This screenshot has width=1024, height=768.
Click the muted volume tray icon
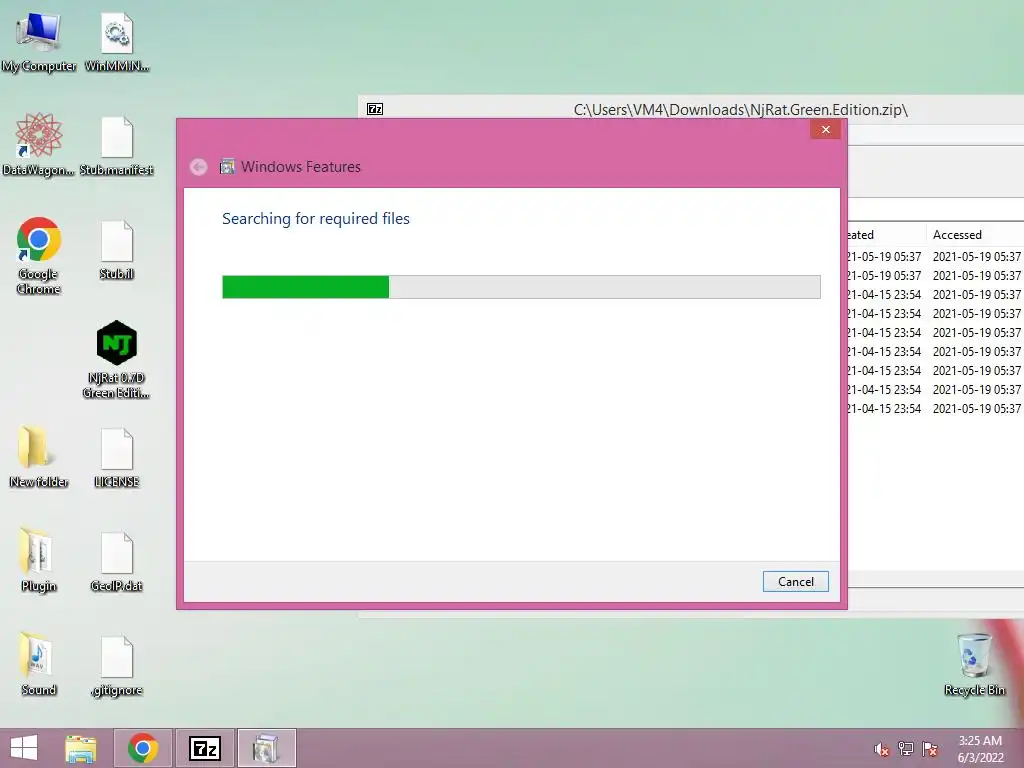point(882,749)
